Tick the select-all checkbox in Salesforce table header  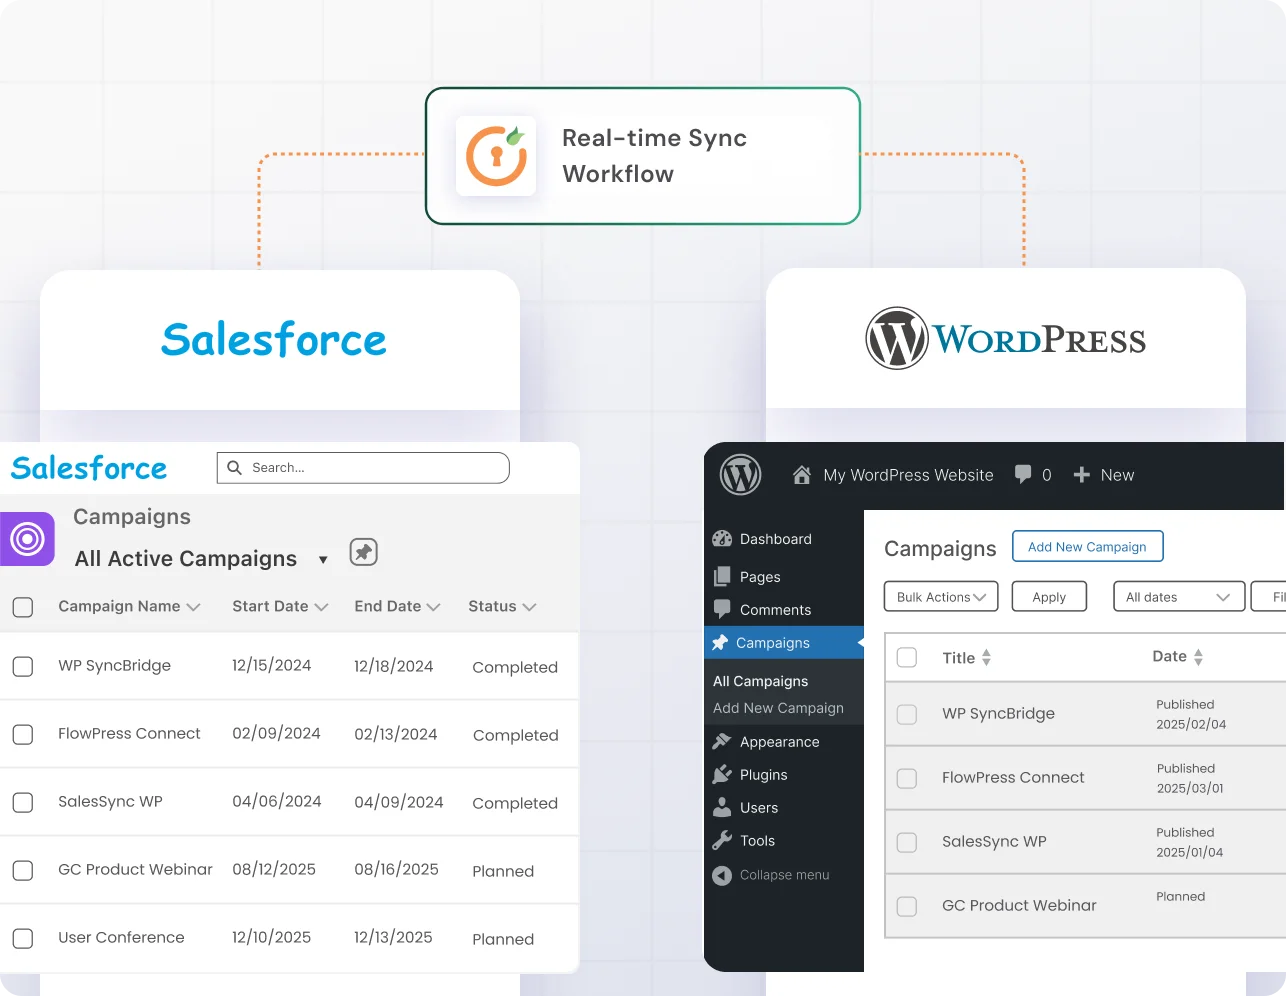(23, 606)
